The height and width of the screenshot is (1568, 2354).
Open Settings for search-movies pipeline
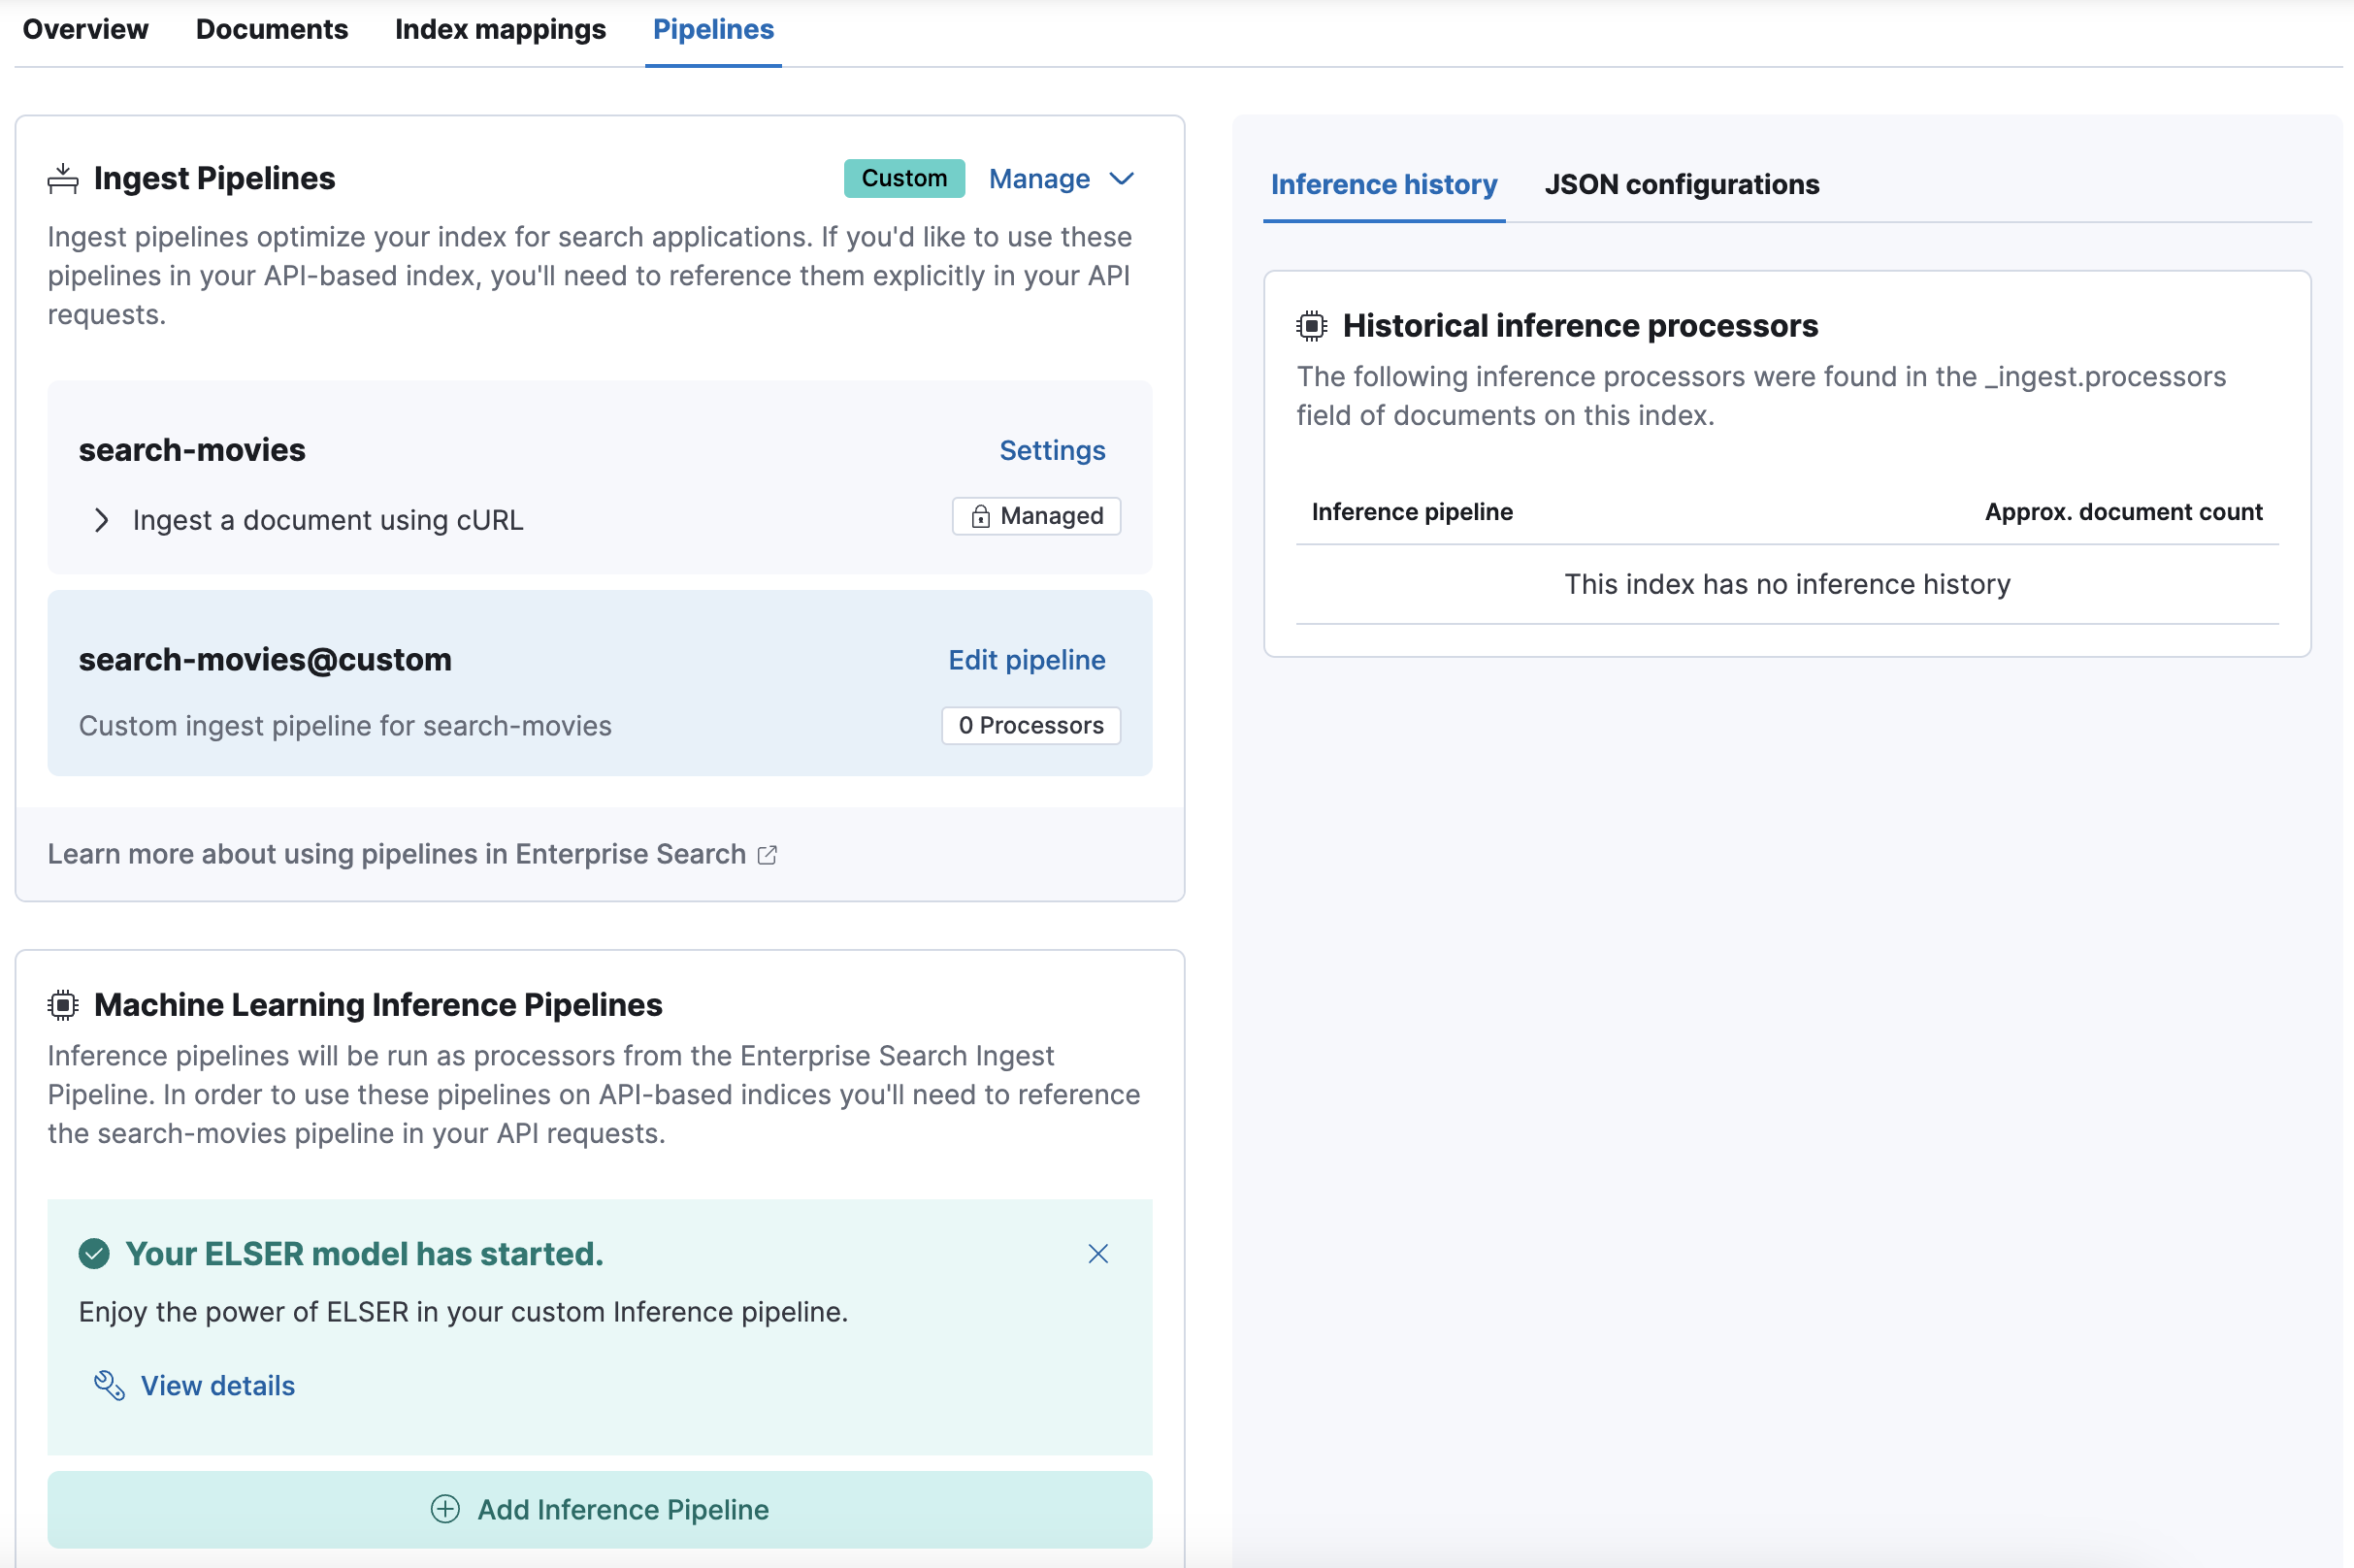tap(1052, 450)
